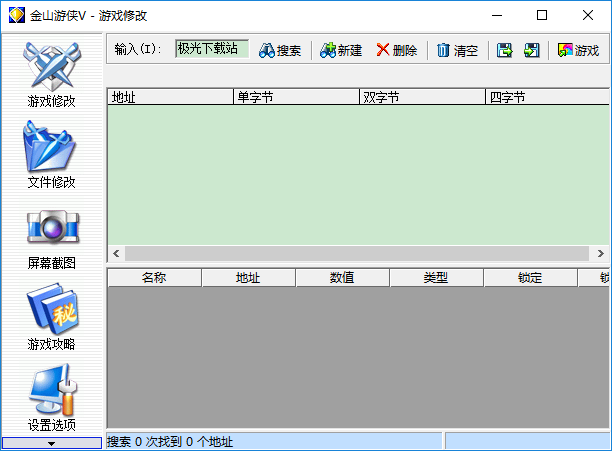The height and width of the screenshot is (451, 612).
Task: Click the save disk icon with outgoing arrow
Action: point(504,50)
